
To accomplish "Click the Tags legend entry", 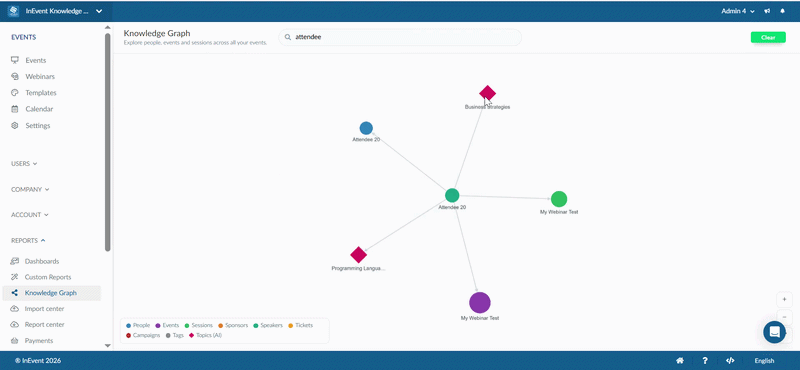I will coord(174,336).
